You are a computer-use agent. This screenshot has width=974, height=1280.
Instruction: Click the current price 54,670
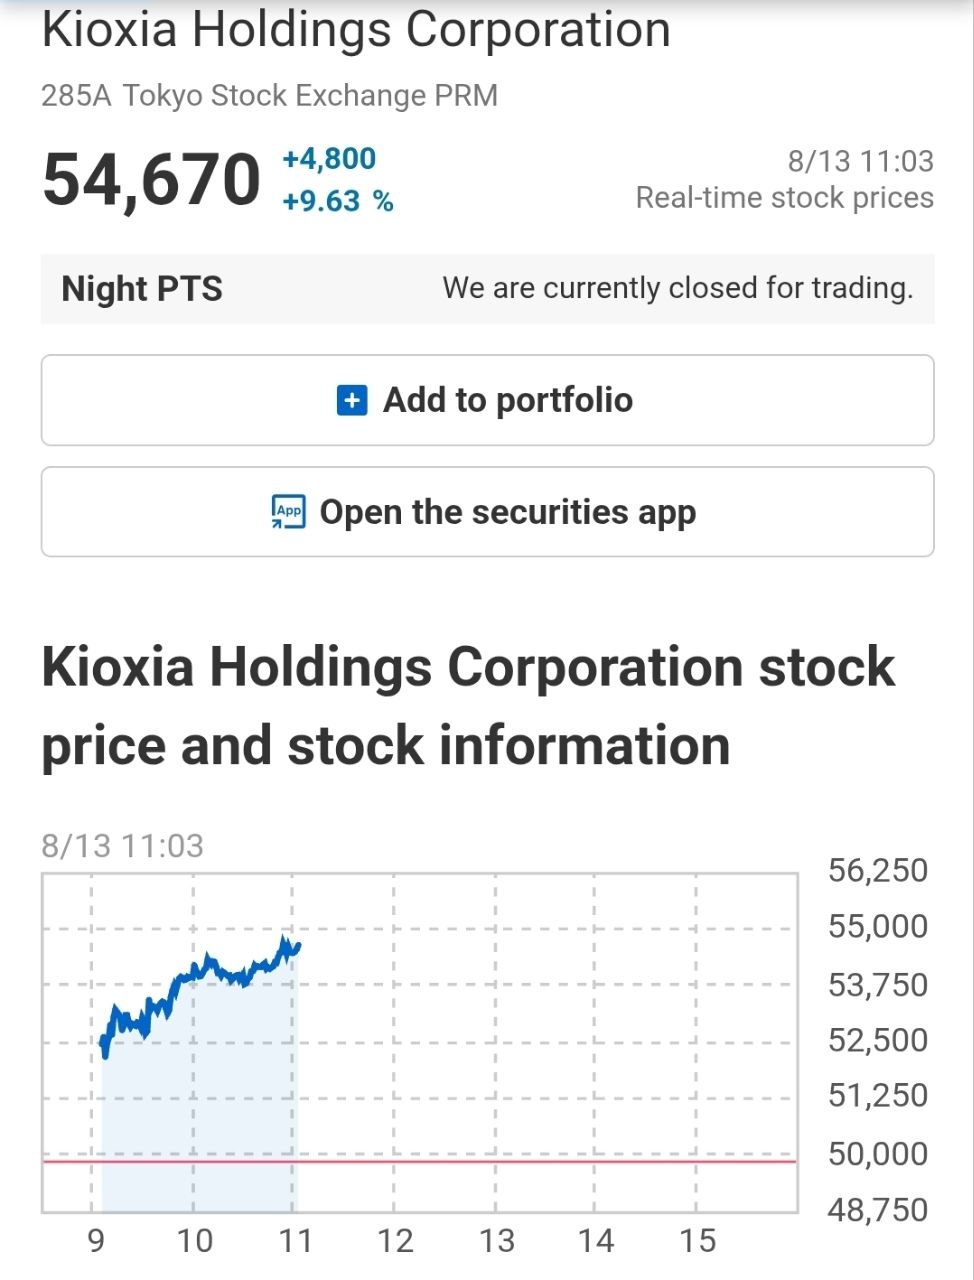point(151,180)
